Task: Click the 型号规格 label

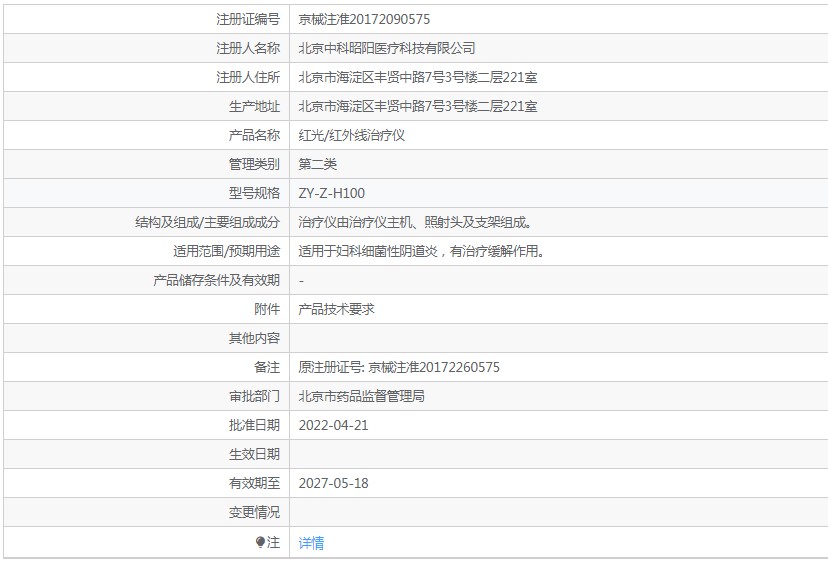Action: click(x=254, y=193)
